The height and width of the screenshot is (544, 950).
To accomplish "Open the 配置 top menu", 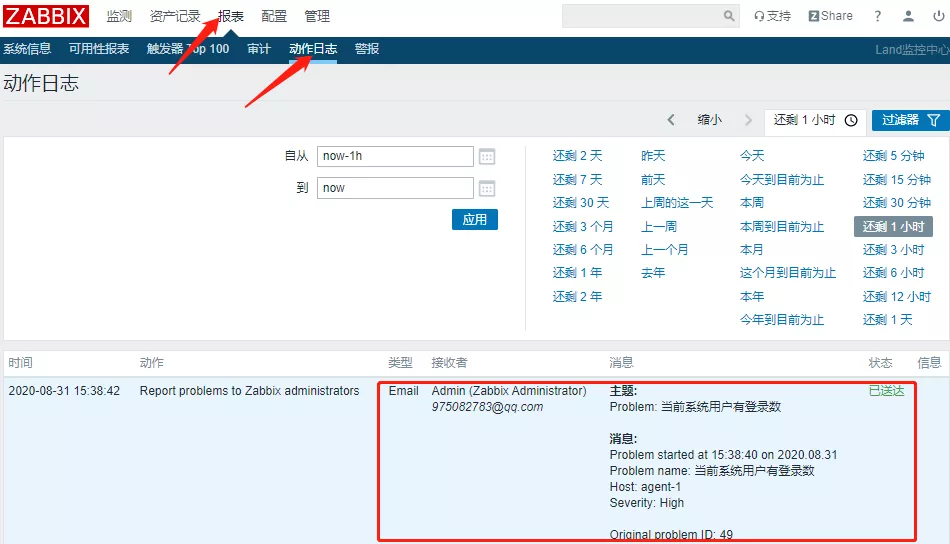I will tap(274, 16).
